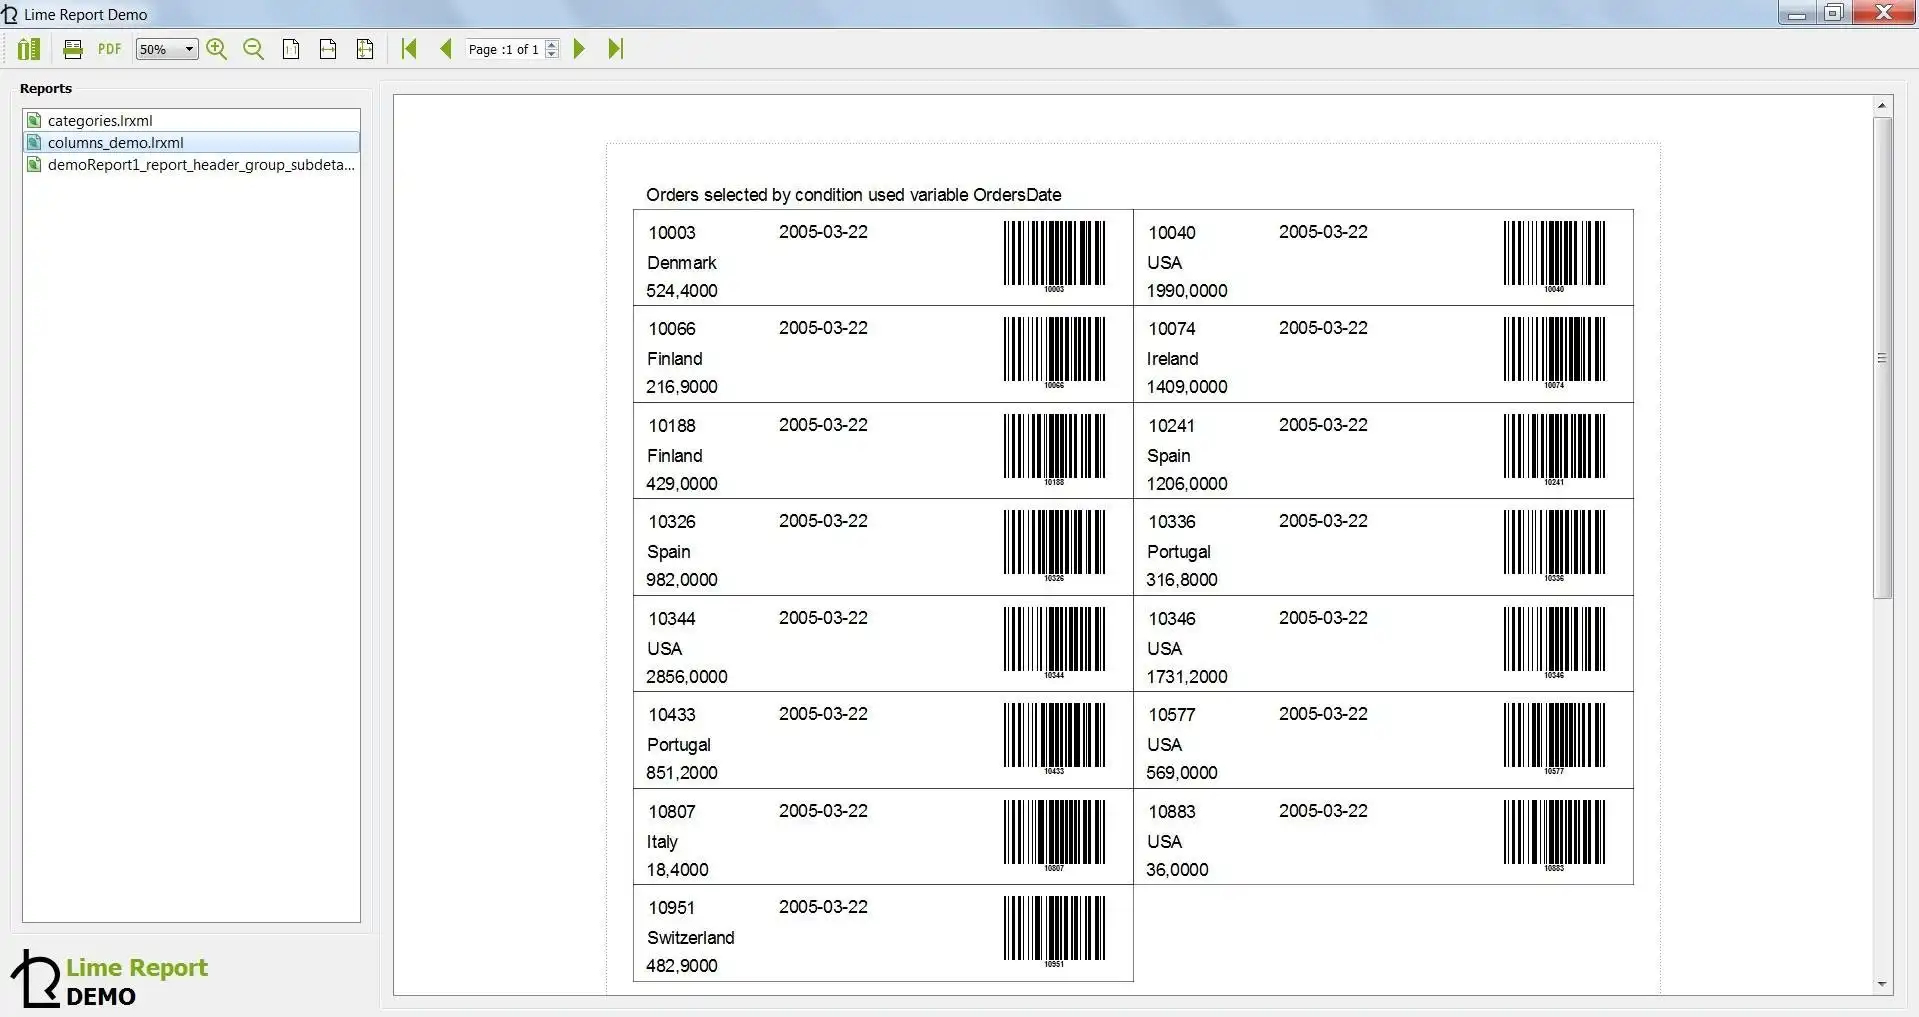The image size is (1919, 1017).
Task: Click order number 10883
Action: pyautogui.click(x=1172, y=812)
